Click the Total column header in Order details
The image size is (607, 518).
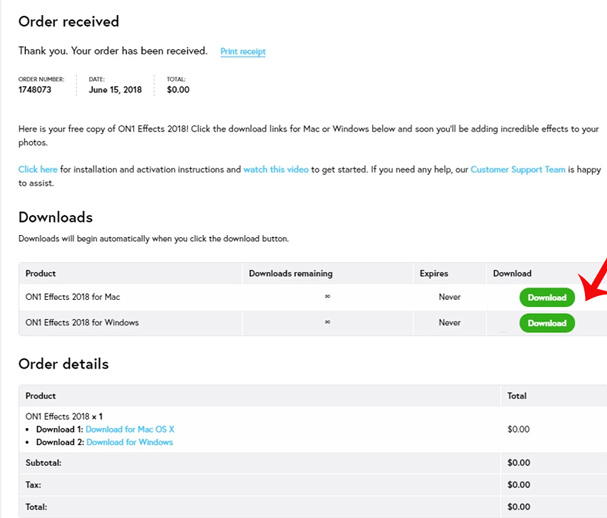(517, 396)
